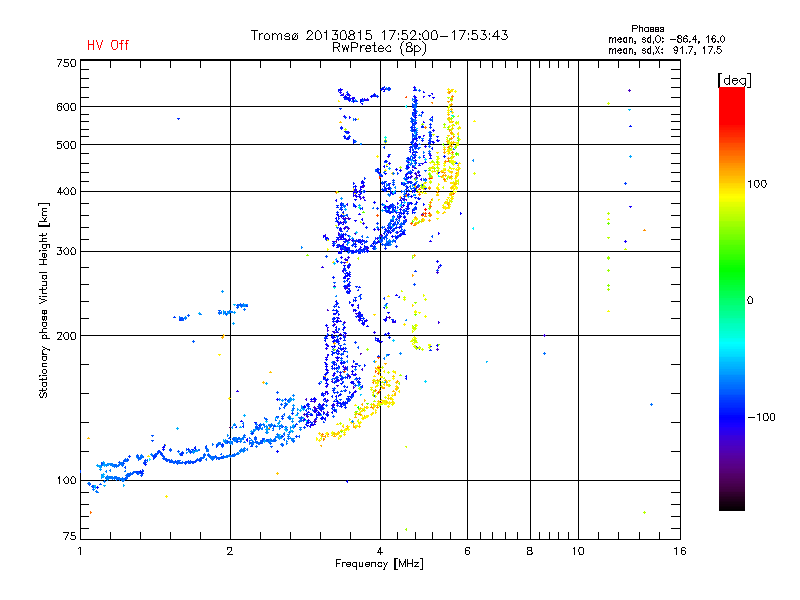Click the '500' height axis tick label
Image resolution: width=800 pixels, height=600 pixels.
point(66,145)
